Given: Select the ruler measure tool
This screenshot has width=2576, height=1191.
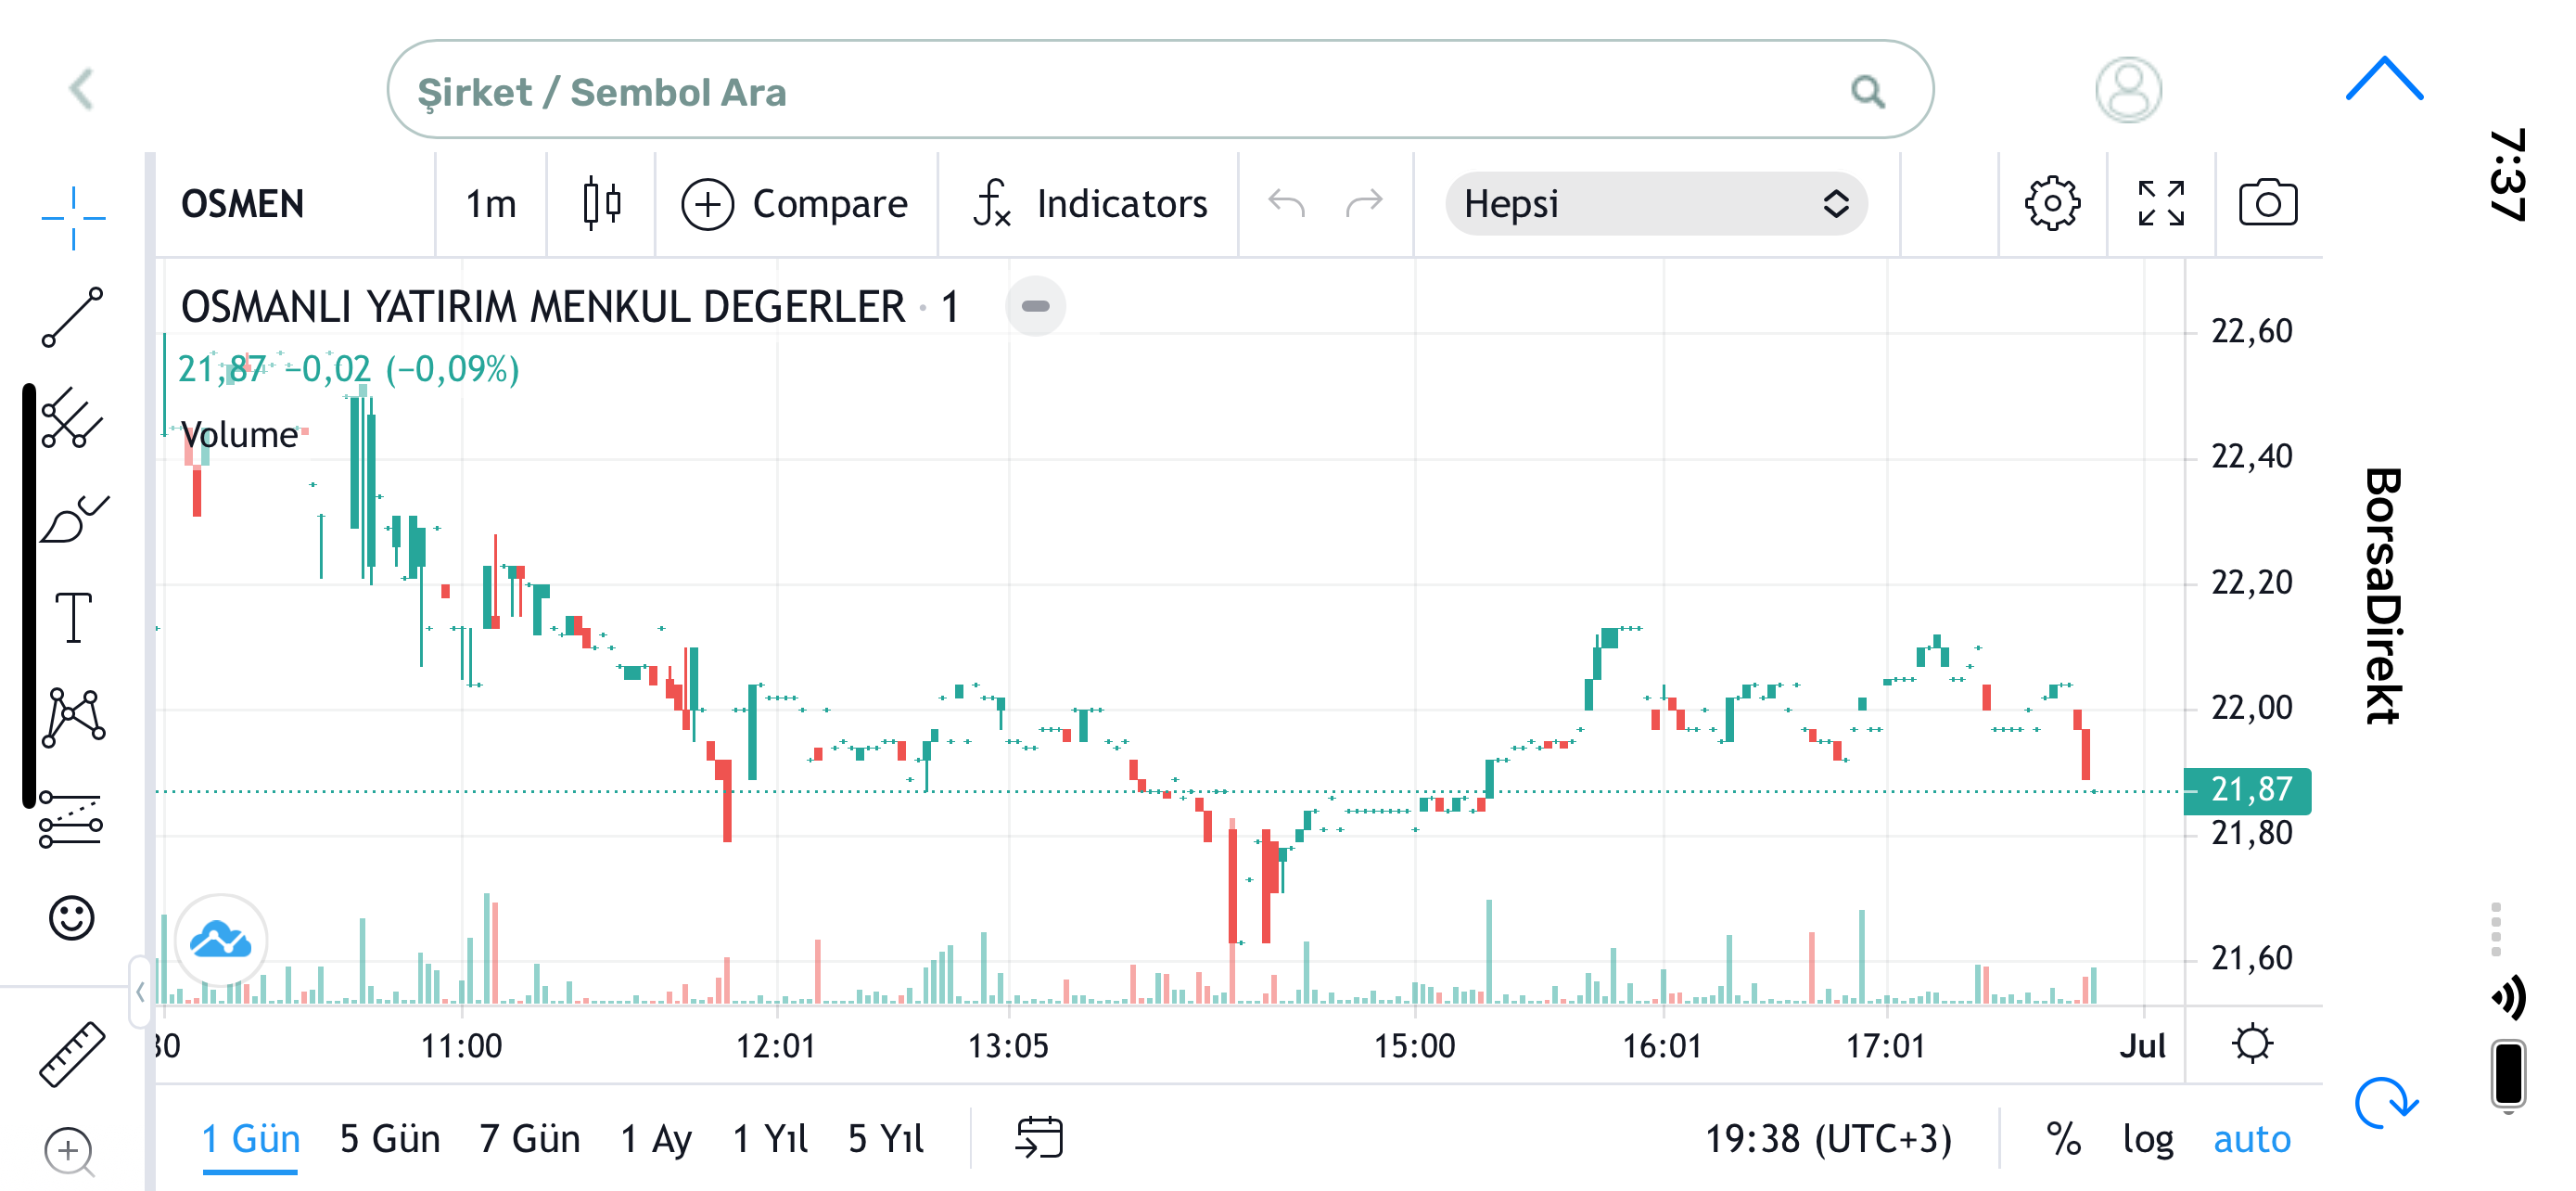Looking at the screenshot, I should point(72,1053).
